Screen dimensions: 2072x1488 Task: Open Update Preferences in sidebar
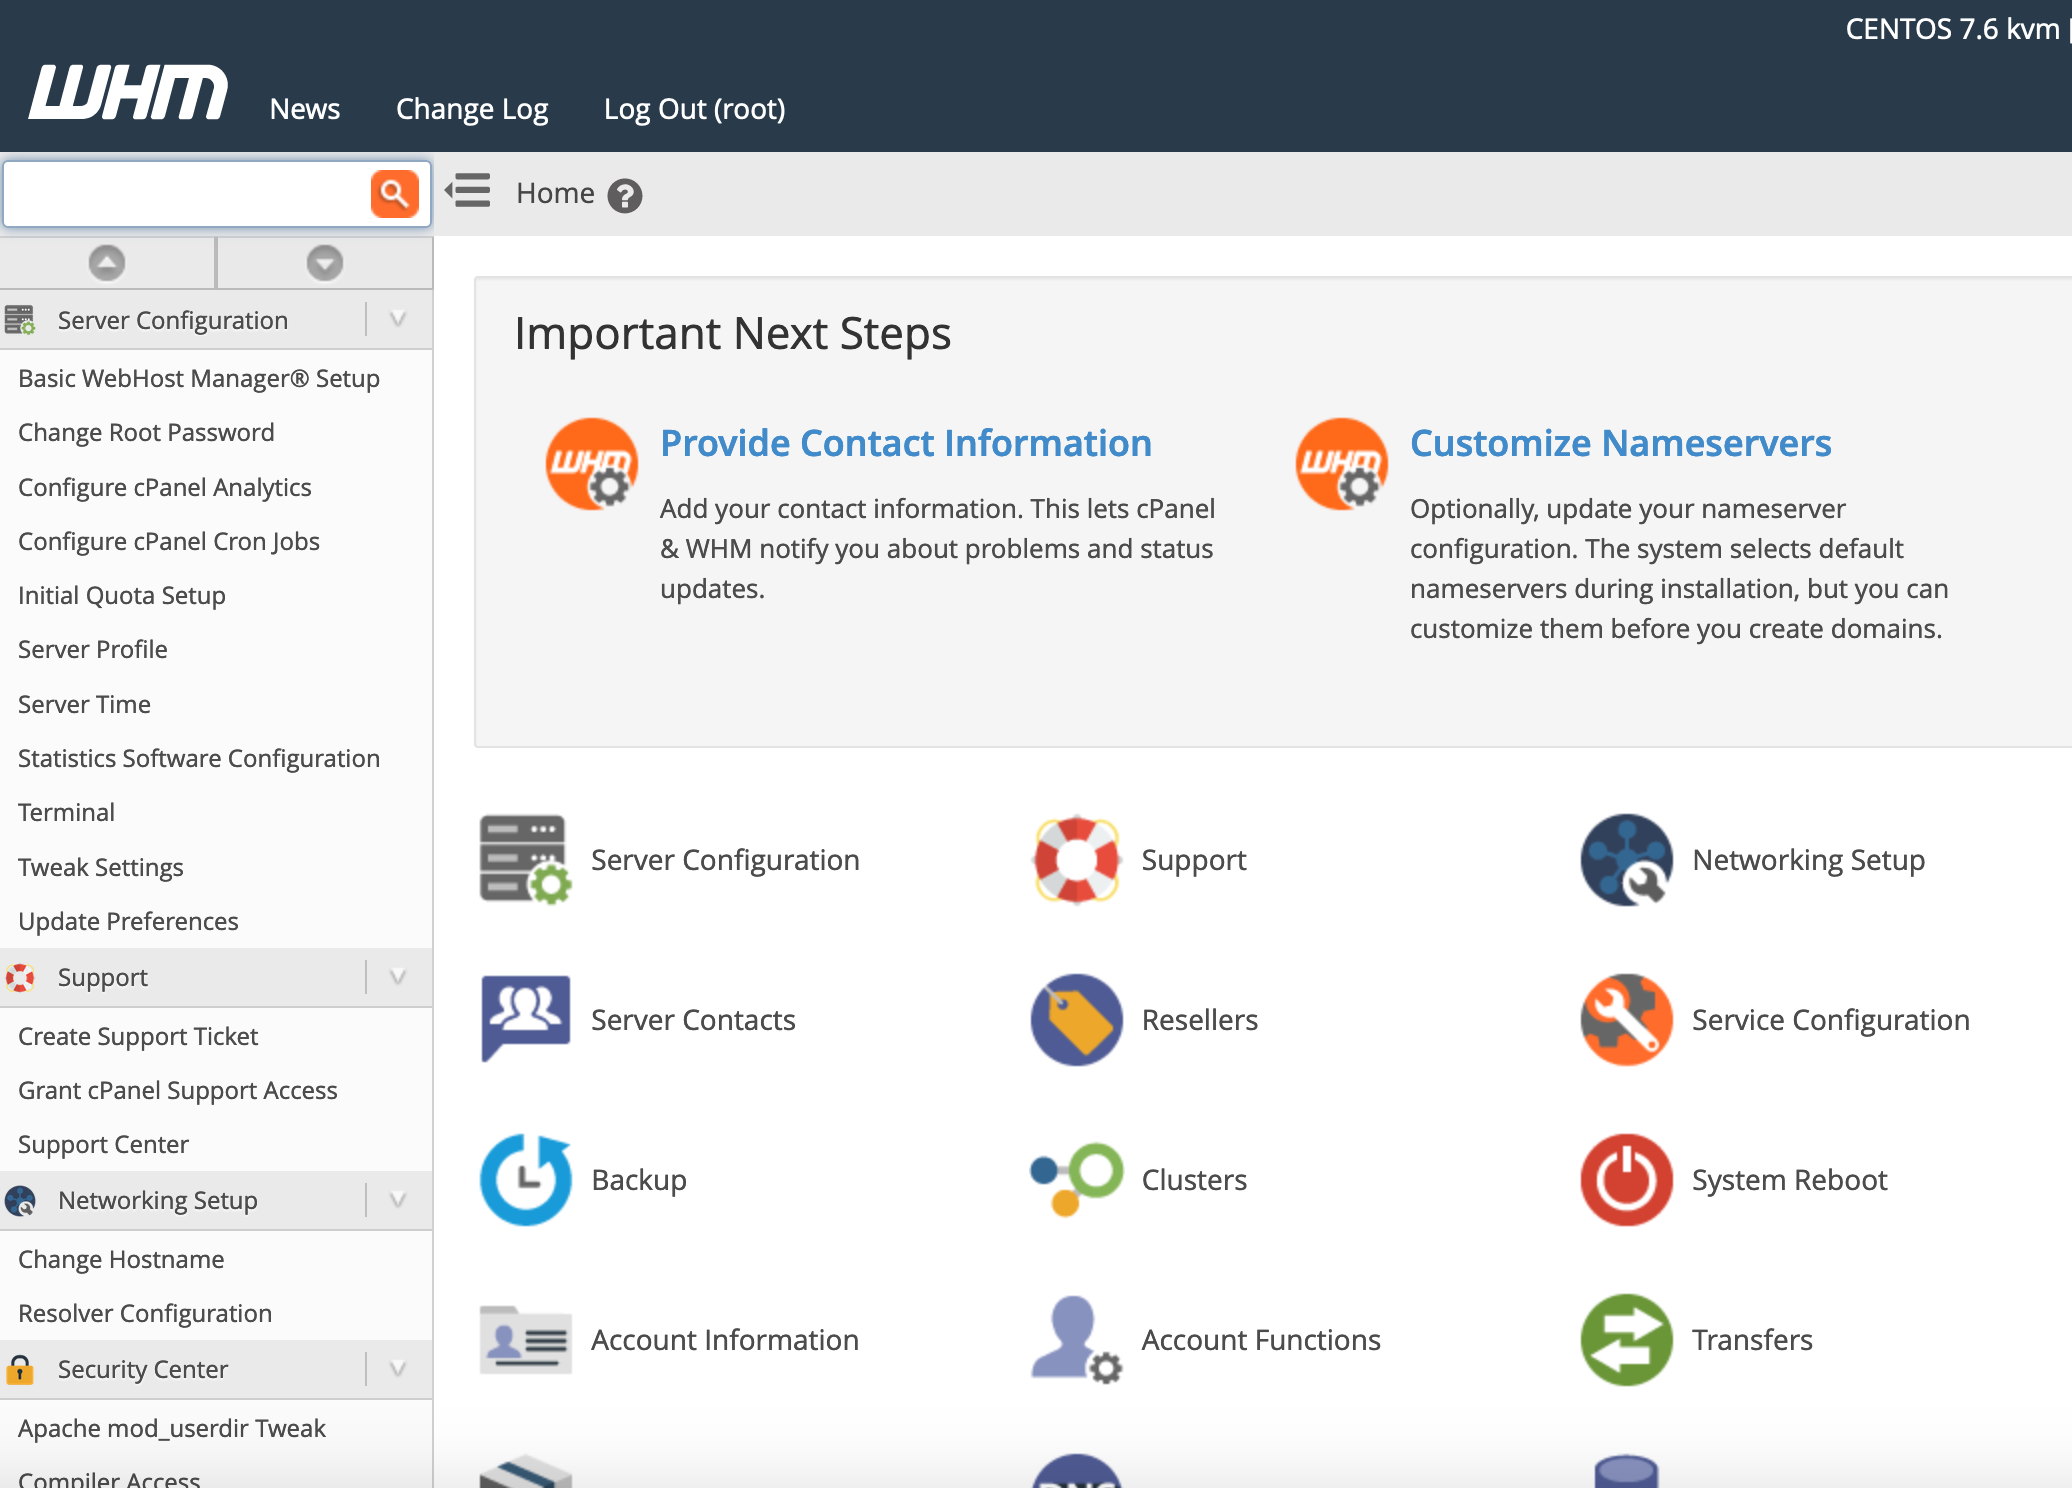click(x=128, y=921)
